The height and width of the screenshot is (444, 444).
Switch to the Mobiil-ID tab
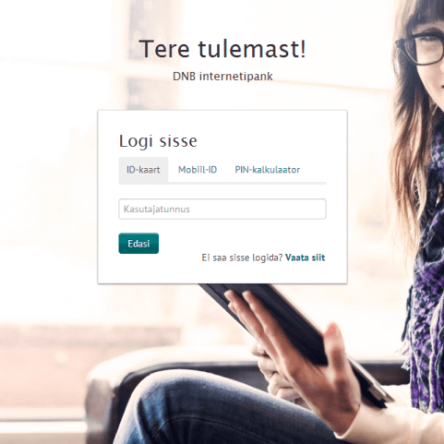tap(197, 170)
